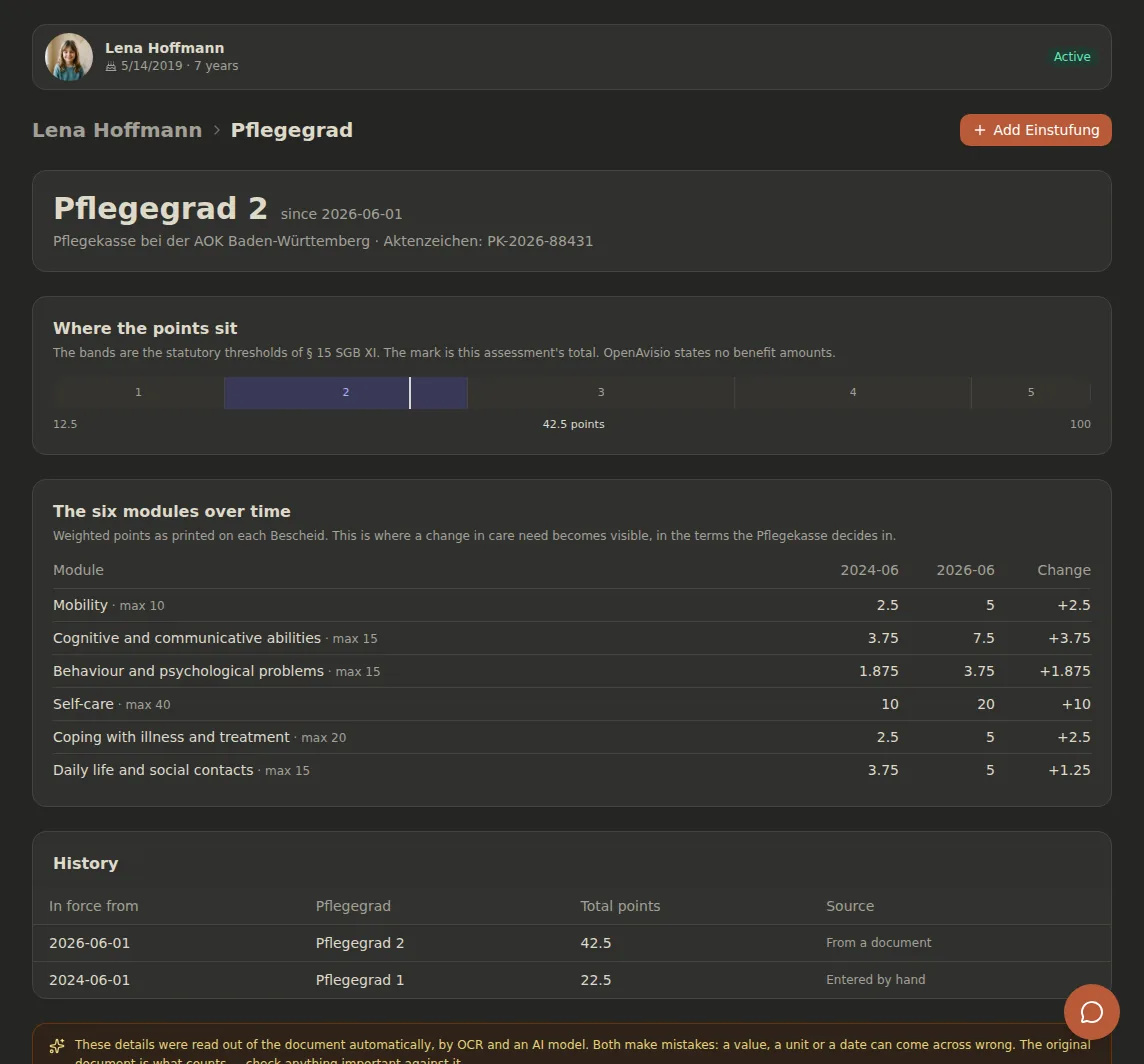
Task: Click the 7.5 value for Cognitive 2026-06
Action: [983, 638]
